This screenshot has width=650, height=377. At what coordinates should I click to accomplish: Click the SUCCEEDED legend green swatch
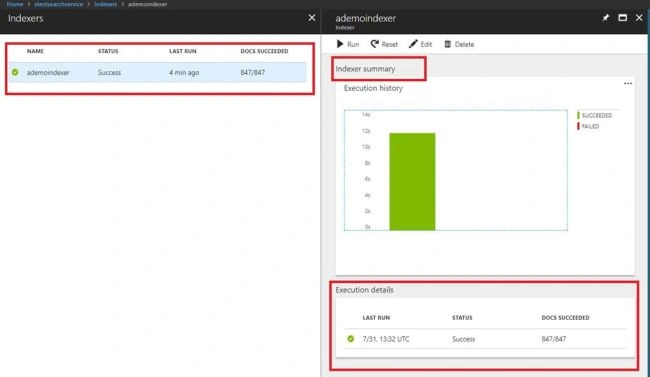(x=578, y=115)
